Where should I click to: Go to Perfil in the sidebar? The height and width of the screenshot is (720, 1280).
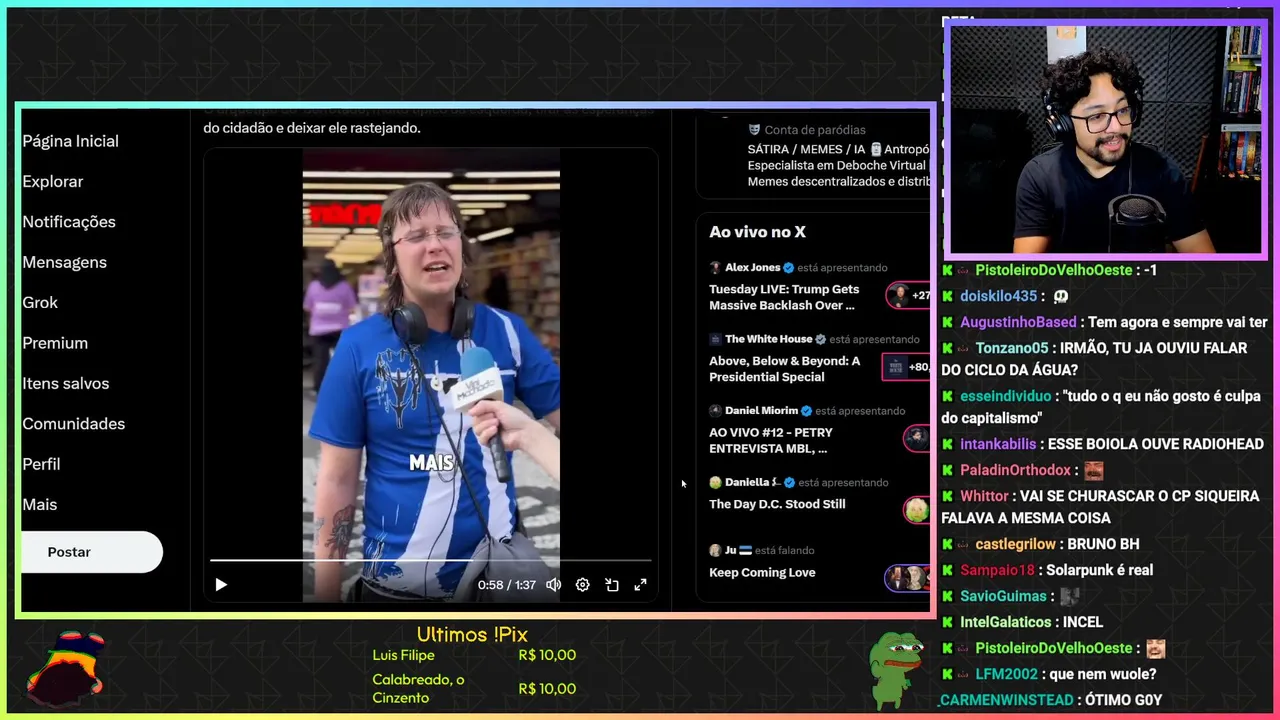tap(41, 464)
